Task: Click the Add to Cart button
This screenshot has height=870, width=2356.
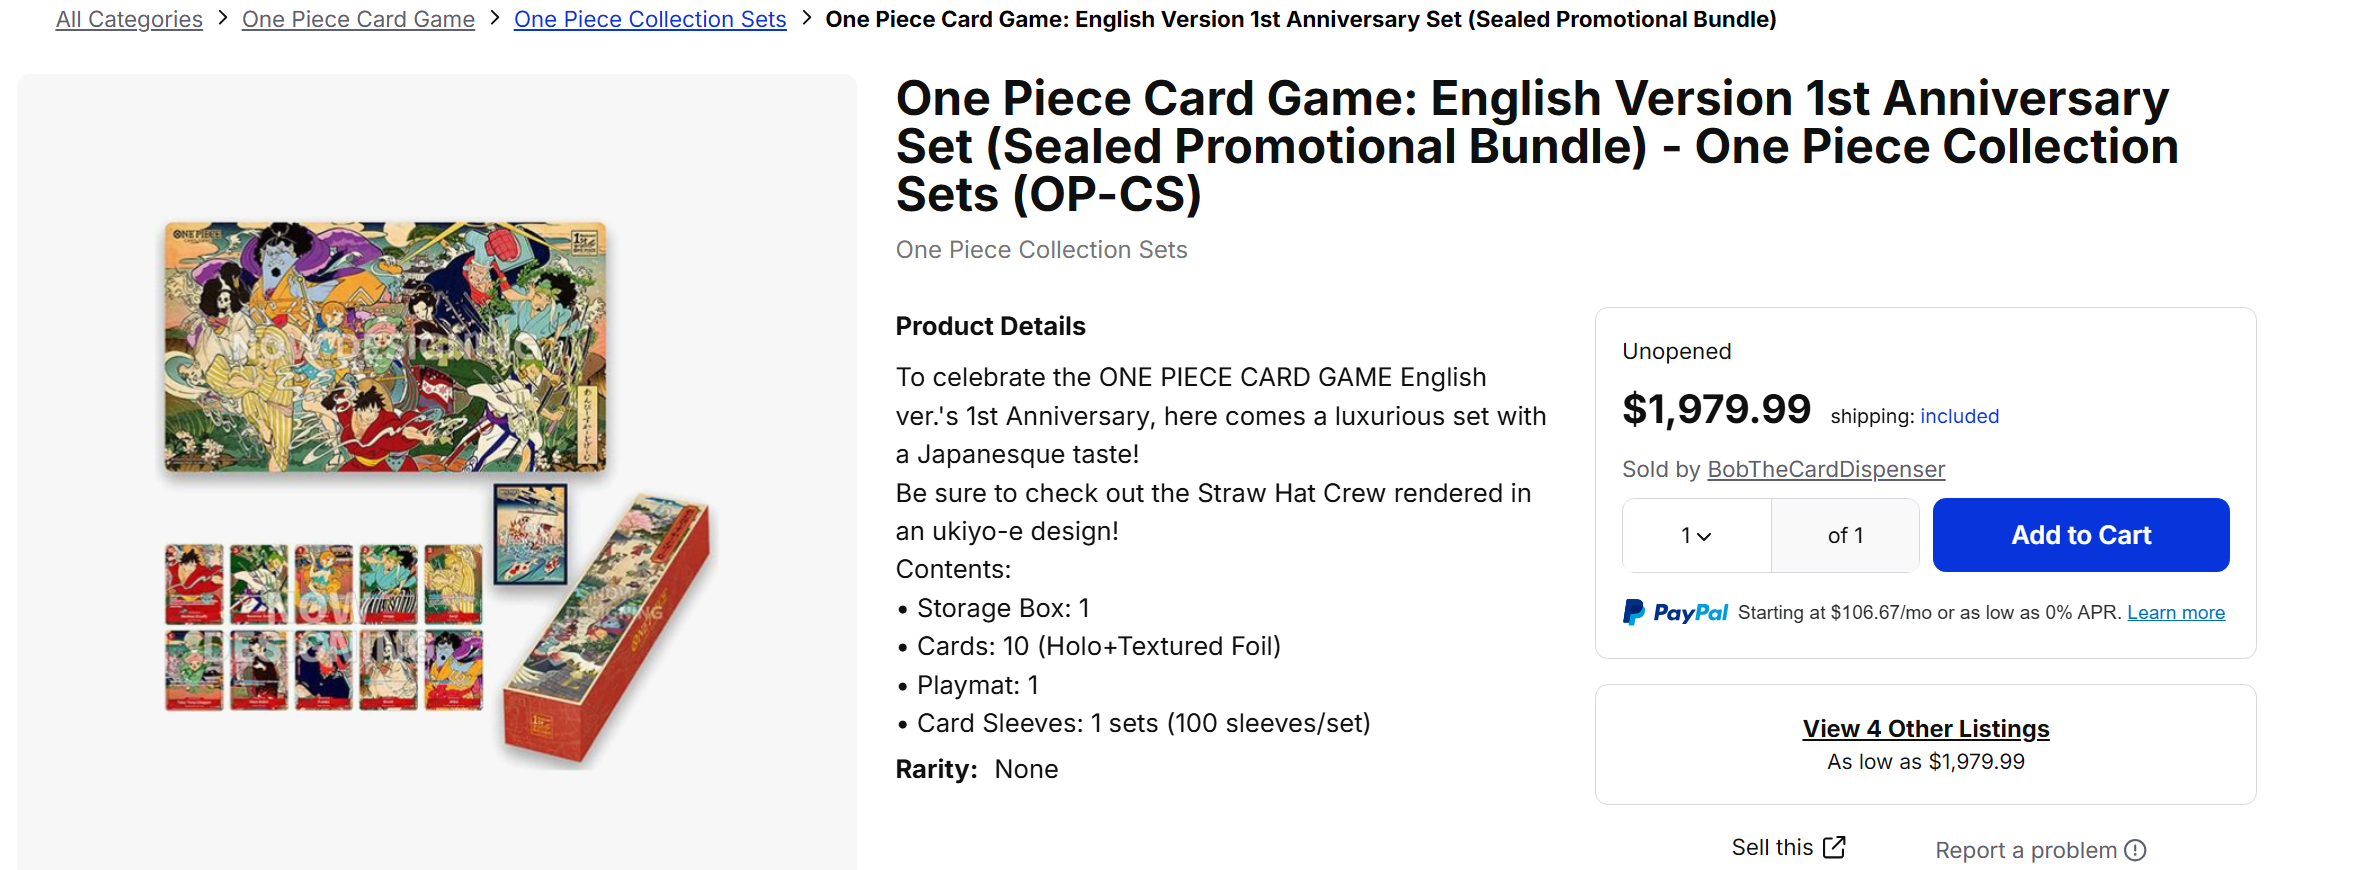Action: click(2080, 535)
